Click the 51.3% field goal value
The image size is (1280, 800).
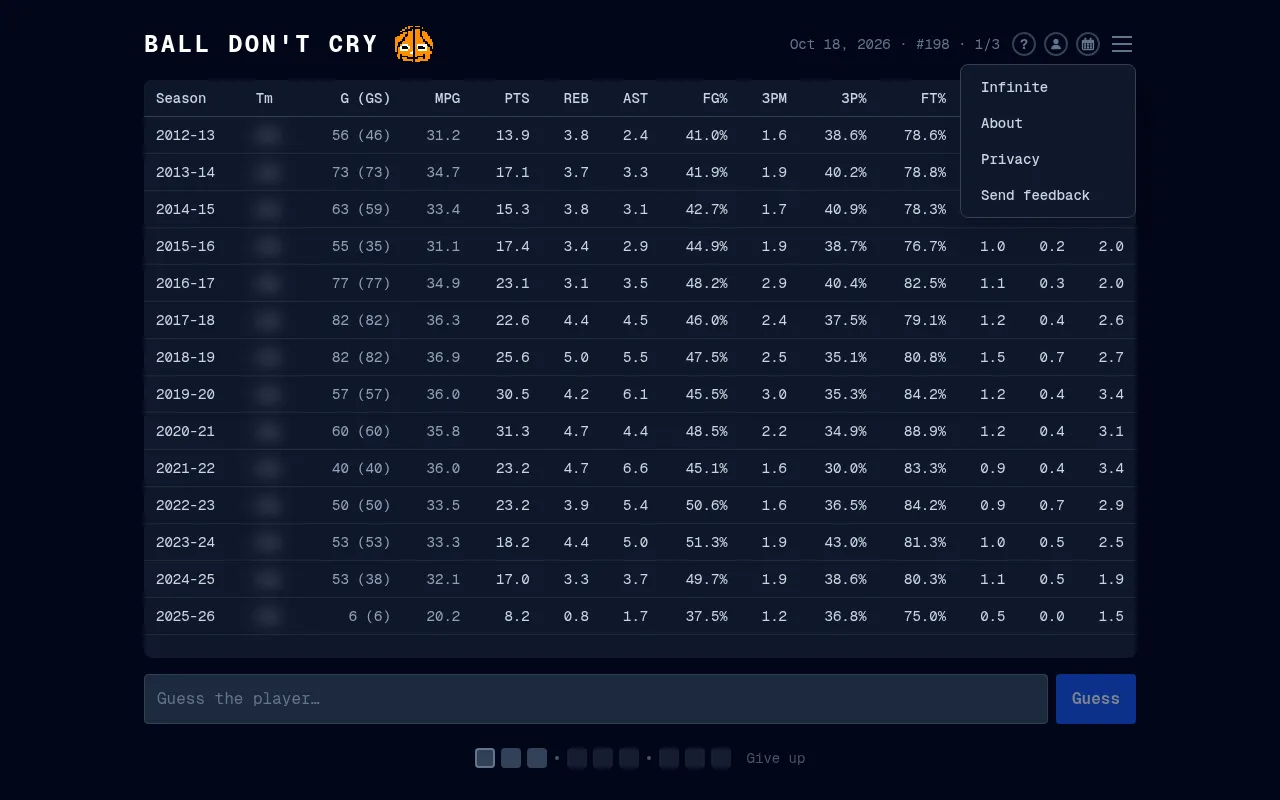707,542
